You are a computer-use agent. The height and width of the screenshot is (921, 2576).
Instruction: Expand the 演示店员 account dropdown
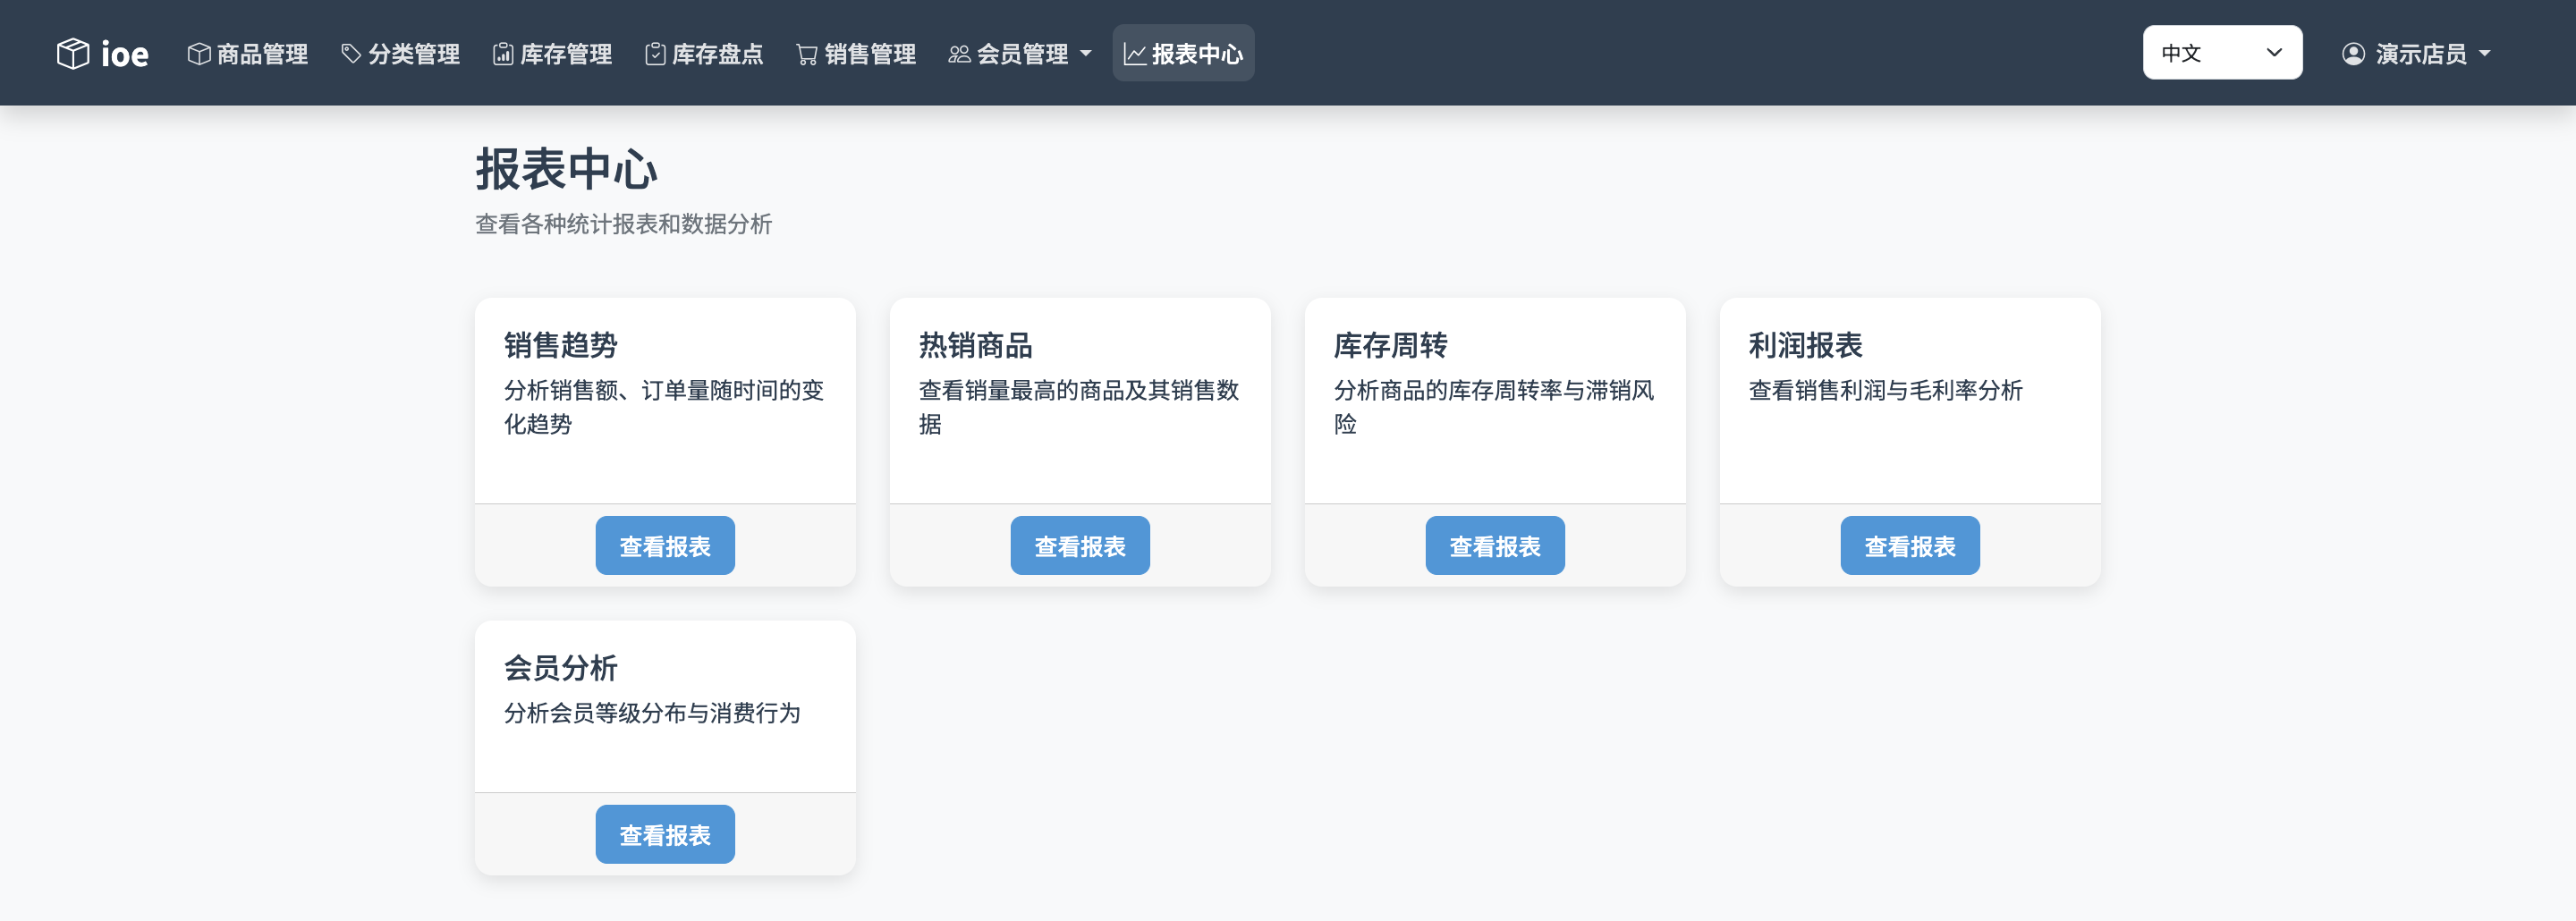point(2416,54)
